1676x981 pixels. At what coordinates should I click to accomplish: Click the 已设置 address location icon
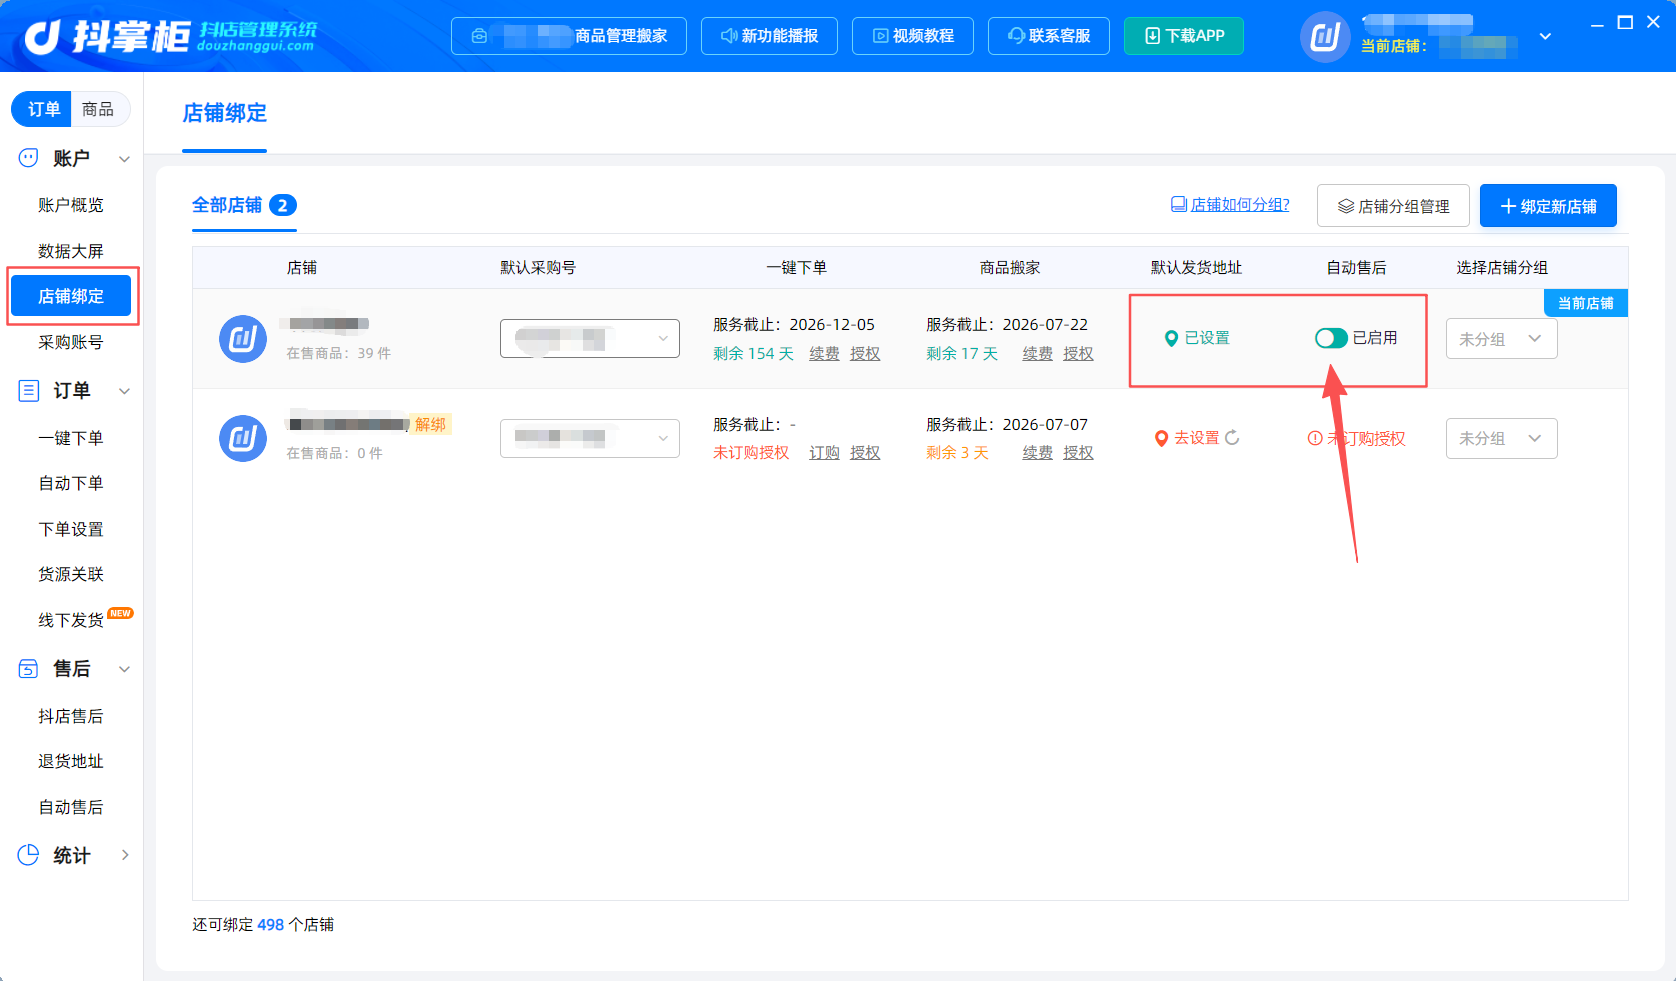1171,339
